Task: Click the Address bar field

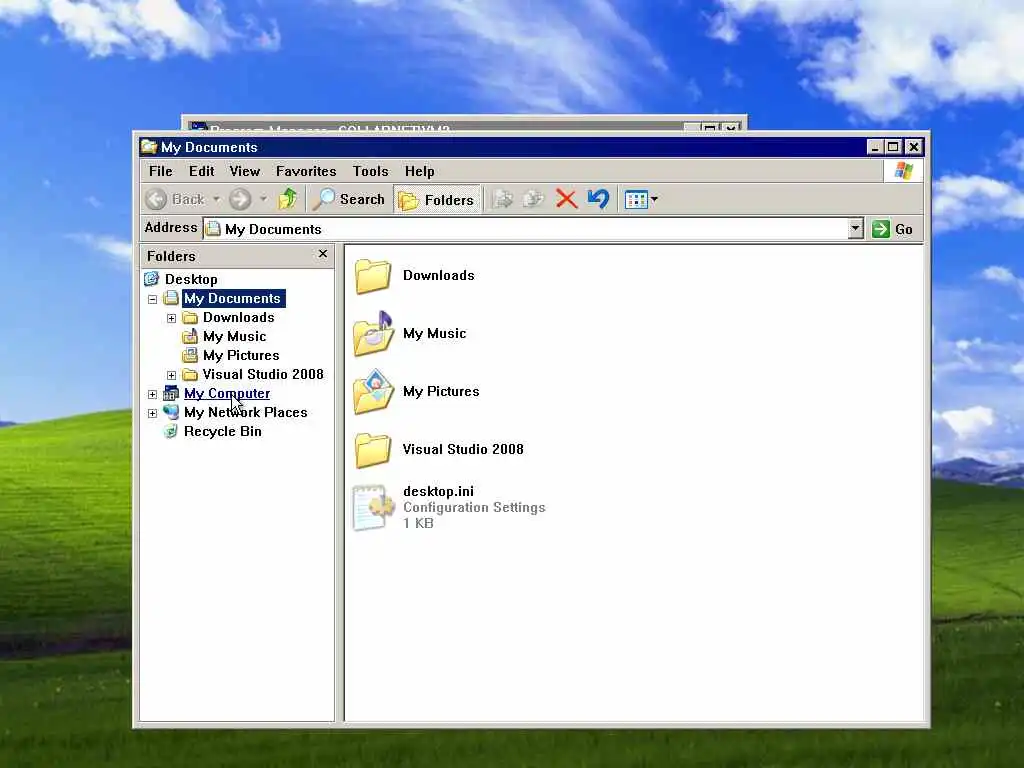Action: point(526,229)
